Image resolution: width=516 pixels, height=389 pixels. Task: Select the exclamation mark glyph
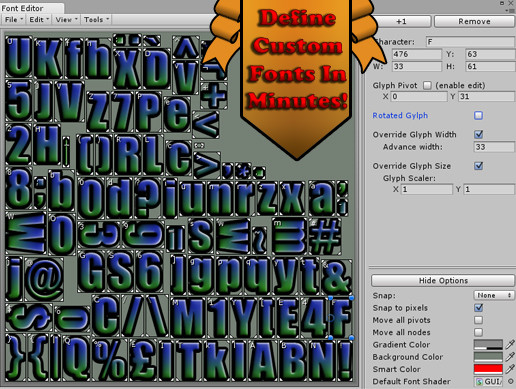tap(346, 360)
